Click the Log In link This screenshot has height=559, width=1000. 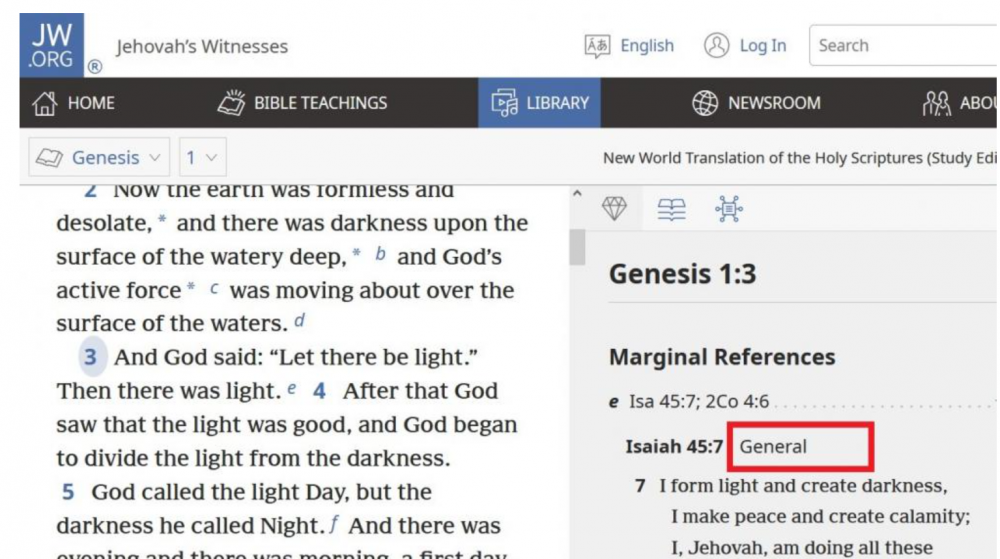(x=762, y=46)
